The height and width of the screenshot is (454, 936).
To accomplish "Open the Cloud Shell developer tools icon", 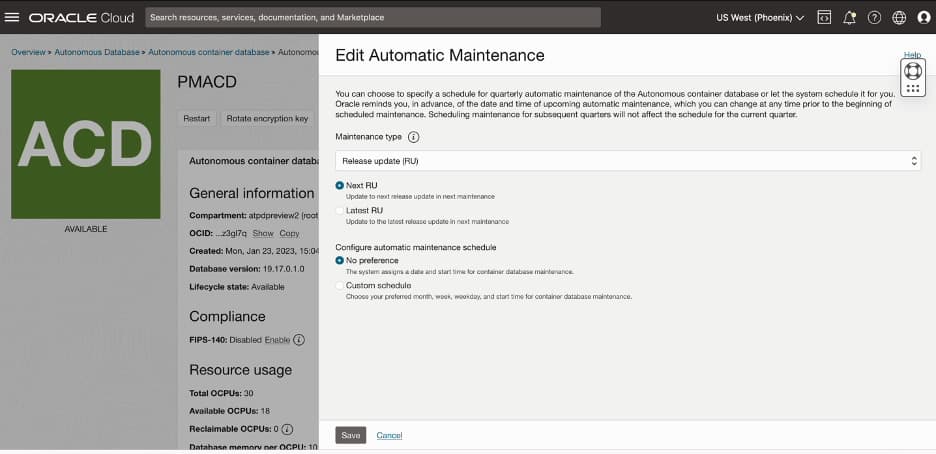I will tap(824, 17).
